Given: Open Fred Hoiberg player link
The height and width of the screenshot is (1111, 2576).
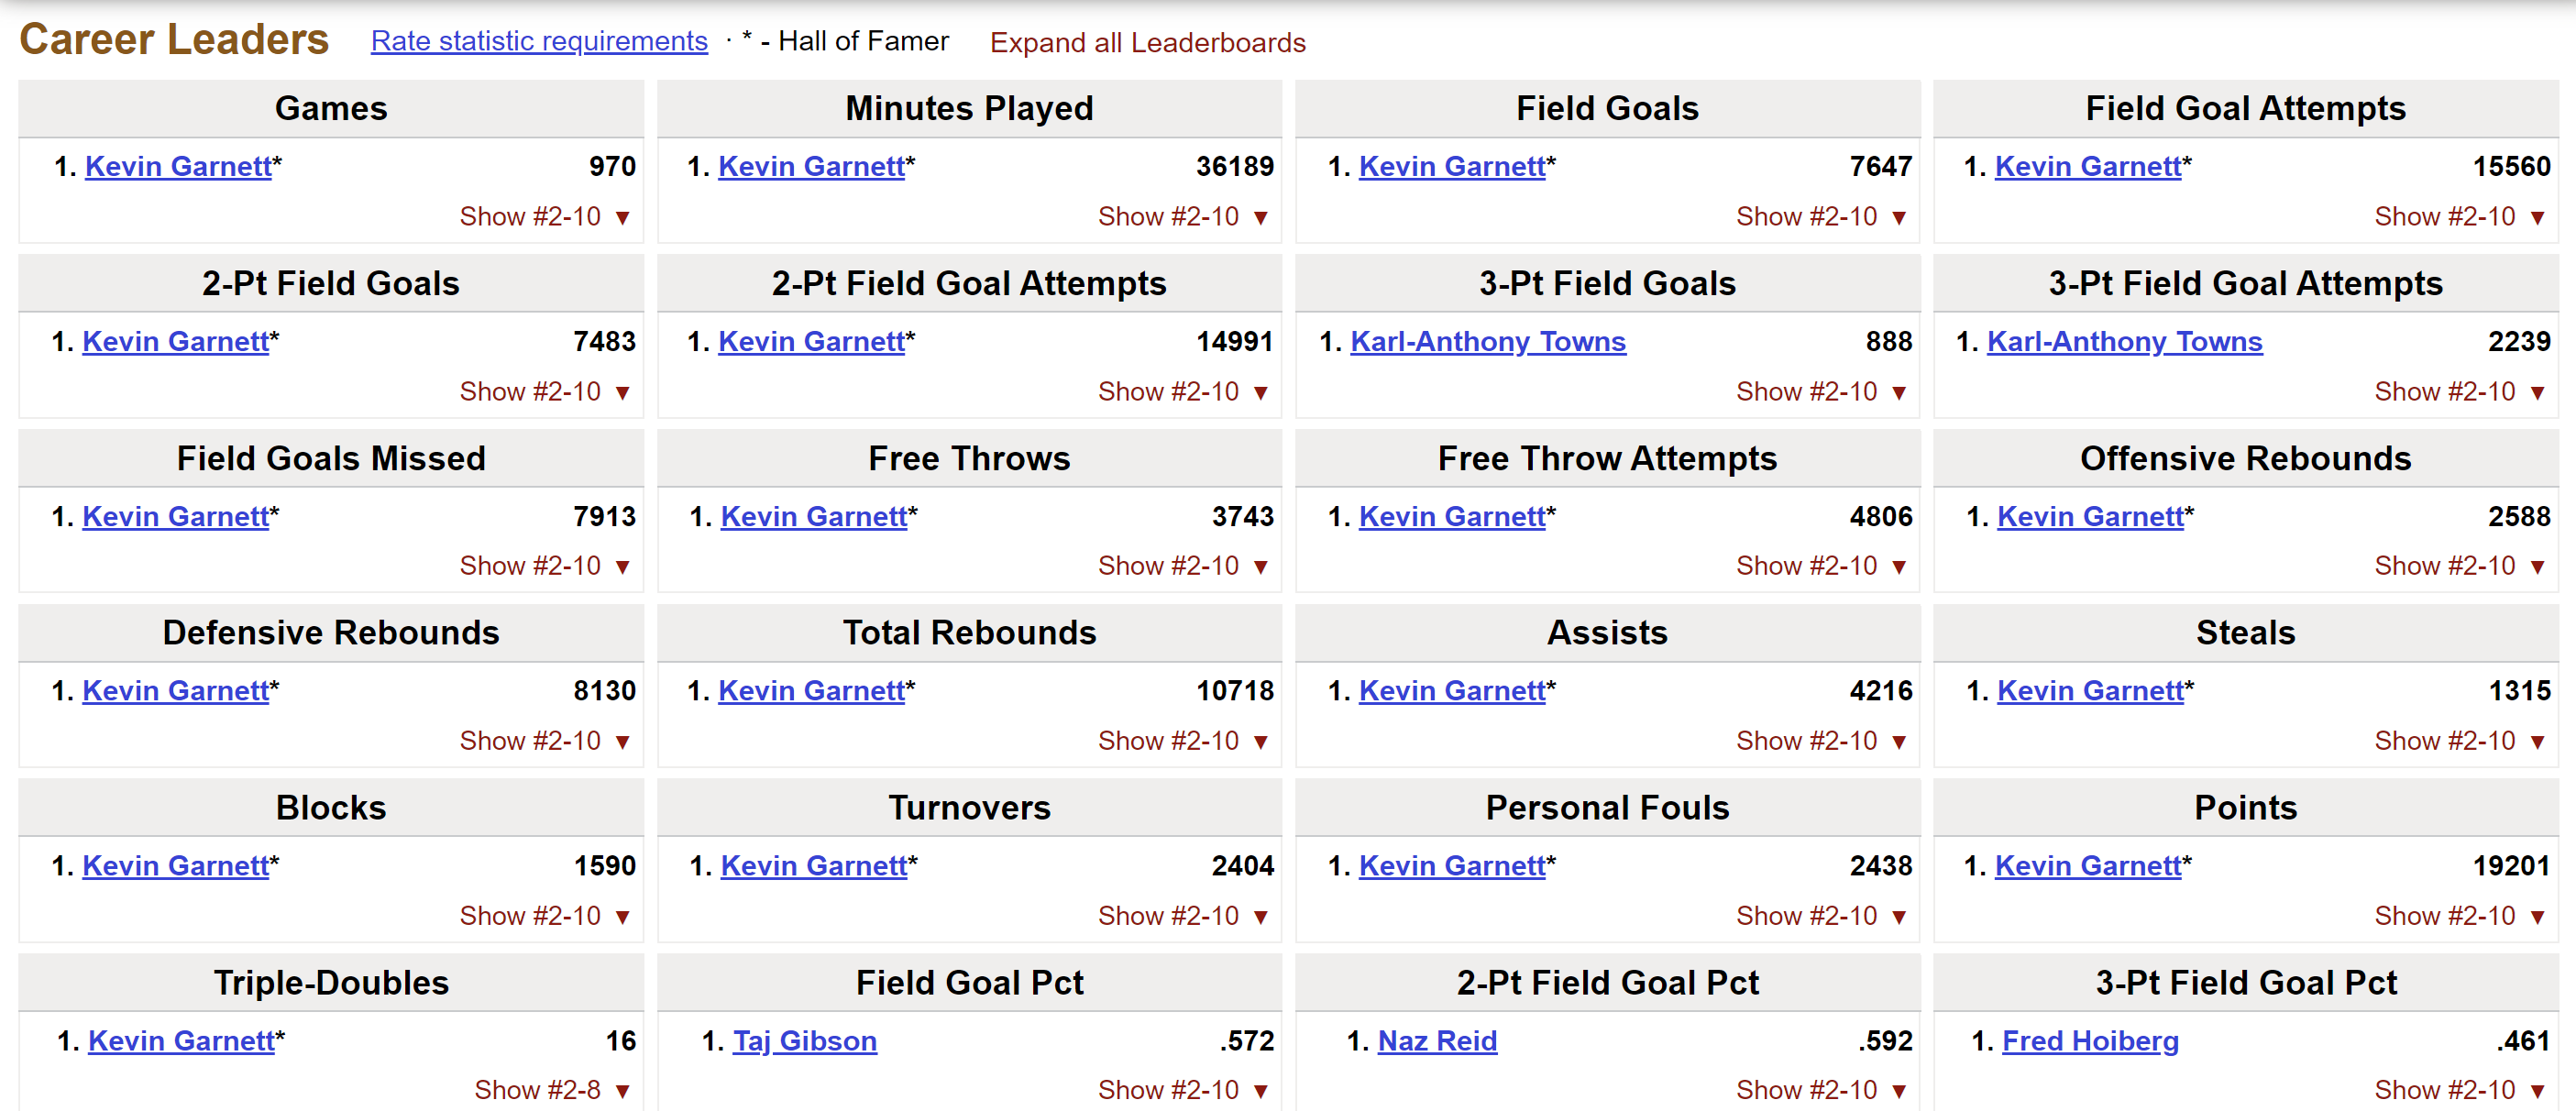Looking at the screenshot, I should pos(2090,1040).
